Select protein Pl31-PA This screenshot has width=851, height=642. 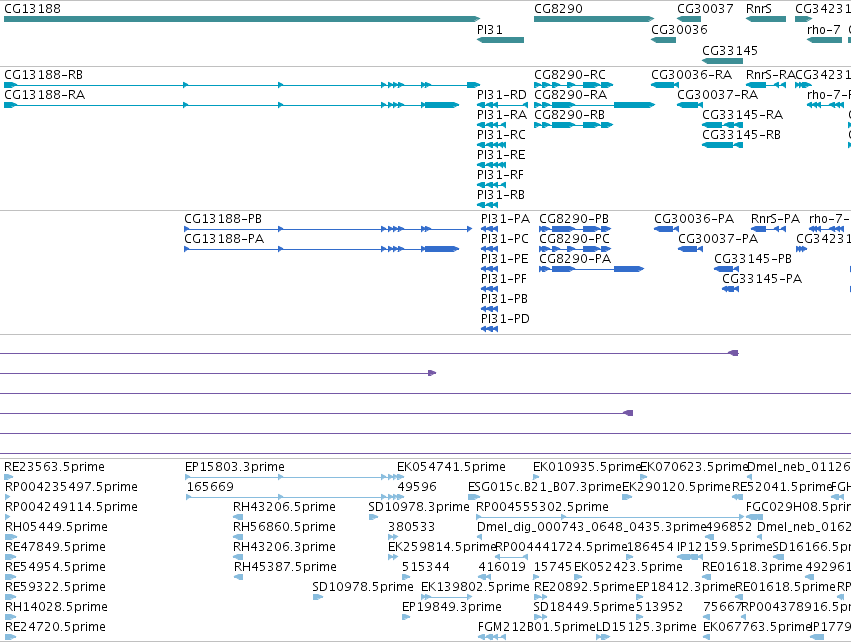click(x=490, y=229)
